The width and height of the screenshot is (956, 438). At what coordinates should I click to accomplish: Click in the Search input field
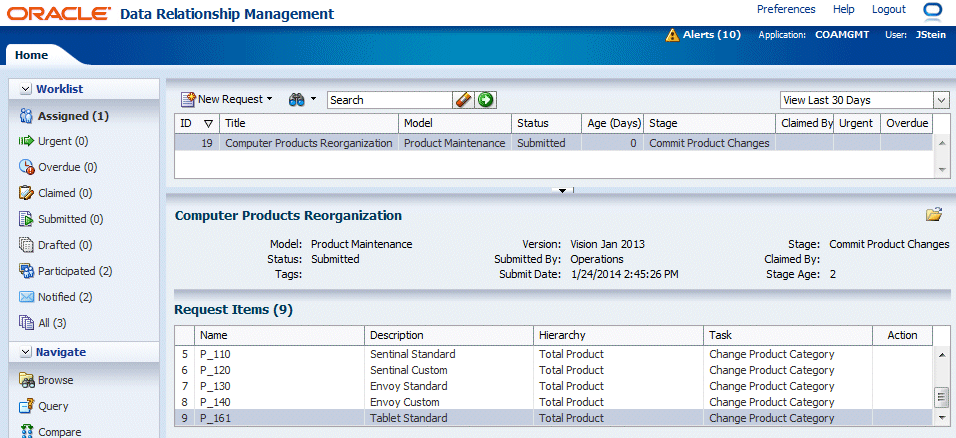click(x=390, y=100)
